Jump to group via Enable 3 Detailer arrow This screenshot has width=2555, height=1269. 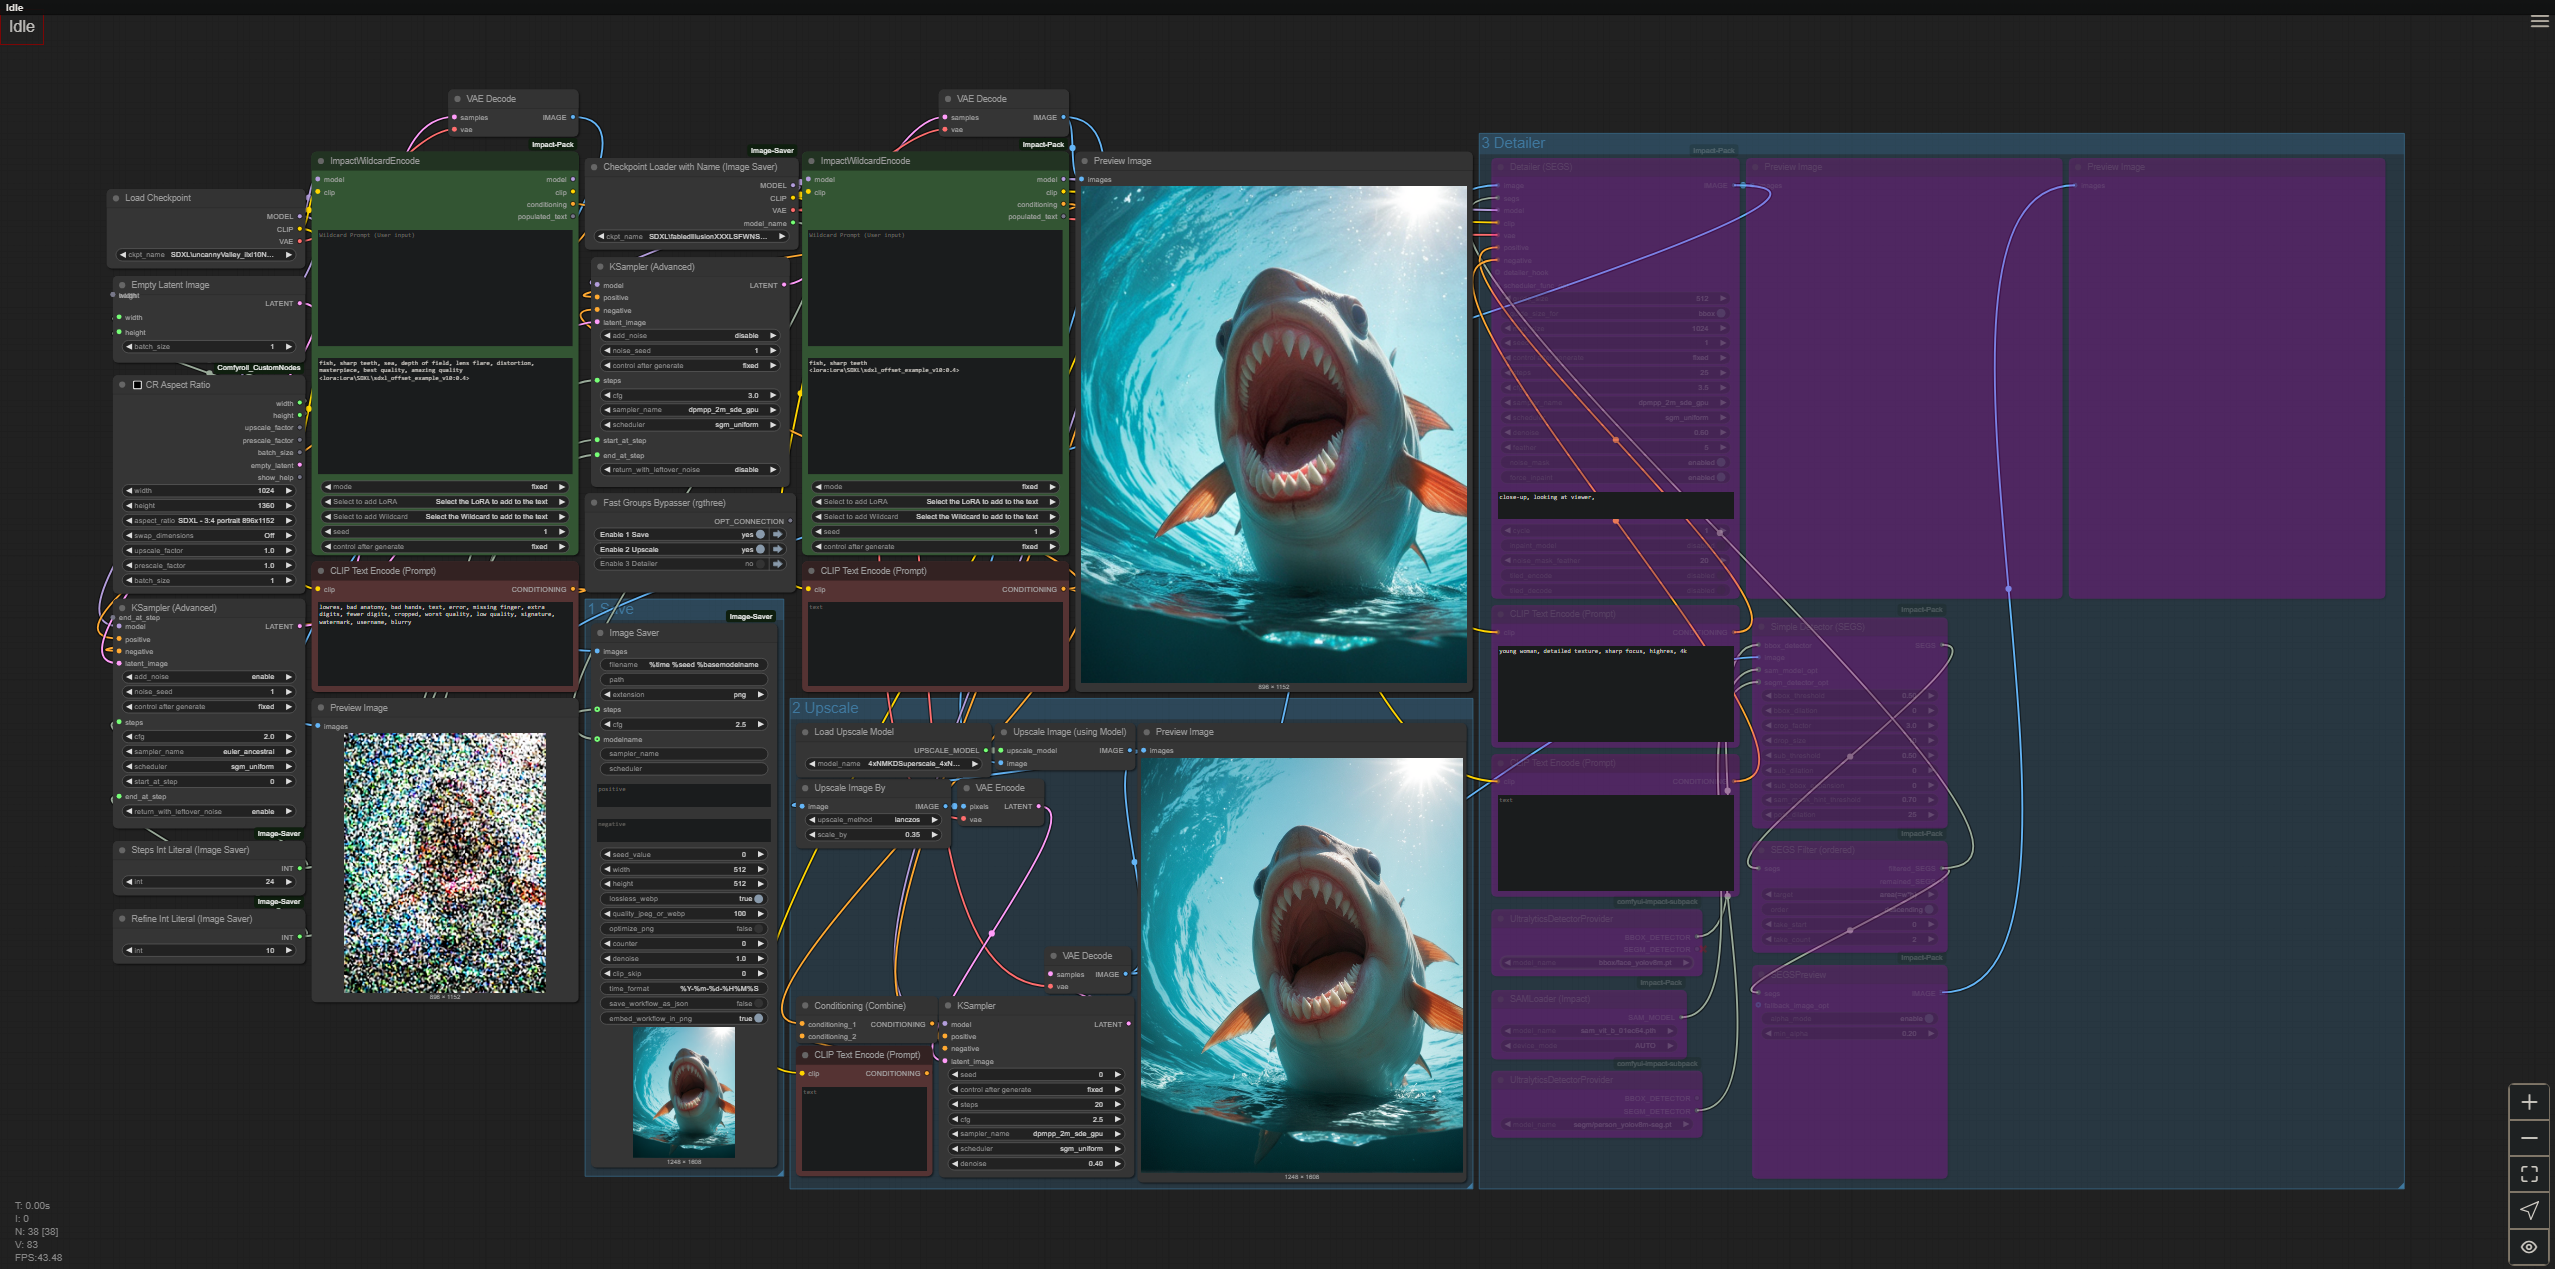click(777, 564)
